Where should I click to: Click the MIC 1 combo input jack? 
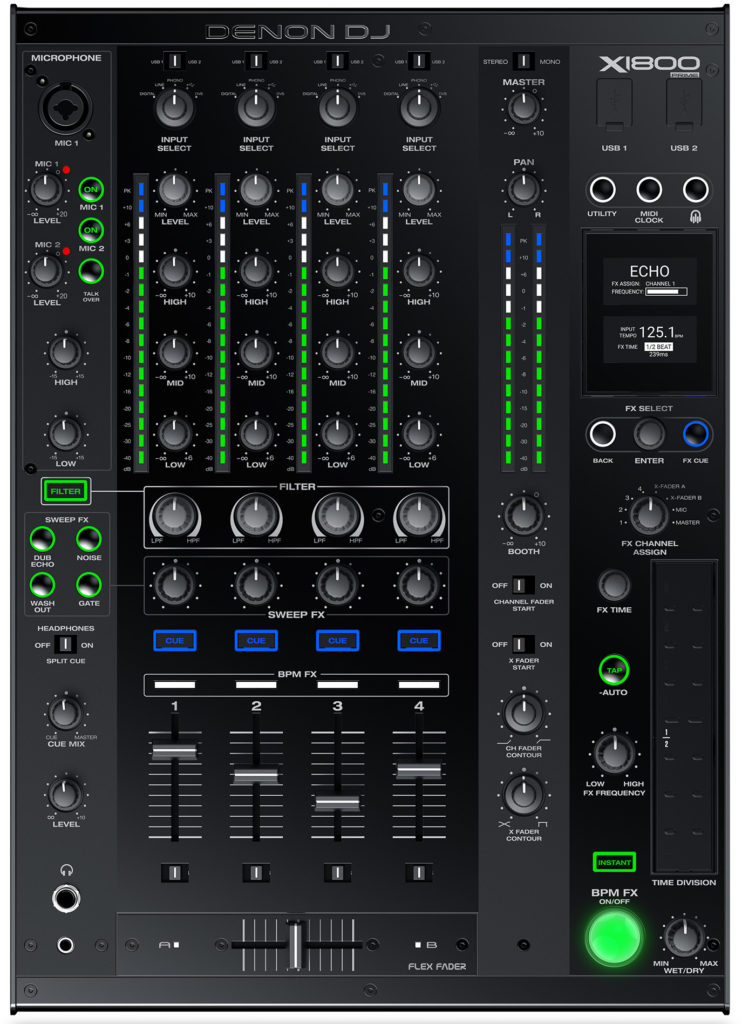click(x=65, y=108)
